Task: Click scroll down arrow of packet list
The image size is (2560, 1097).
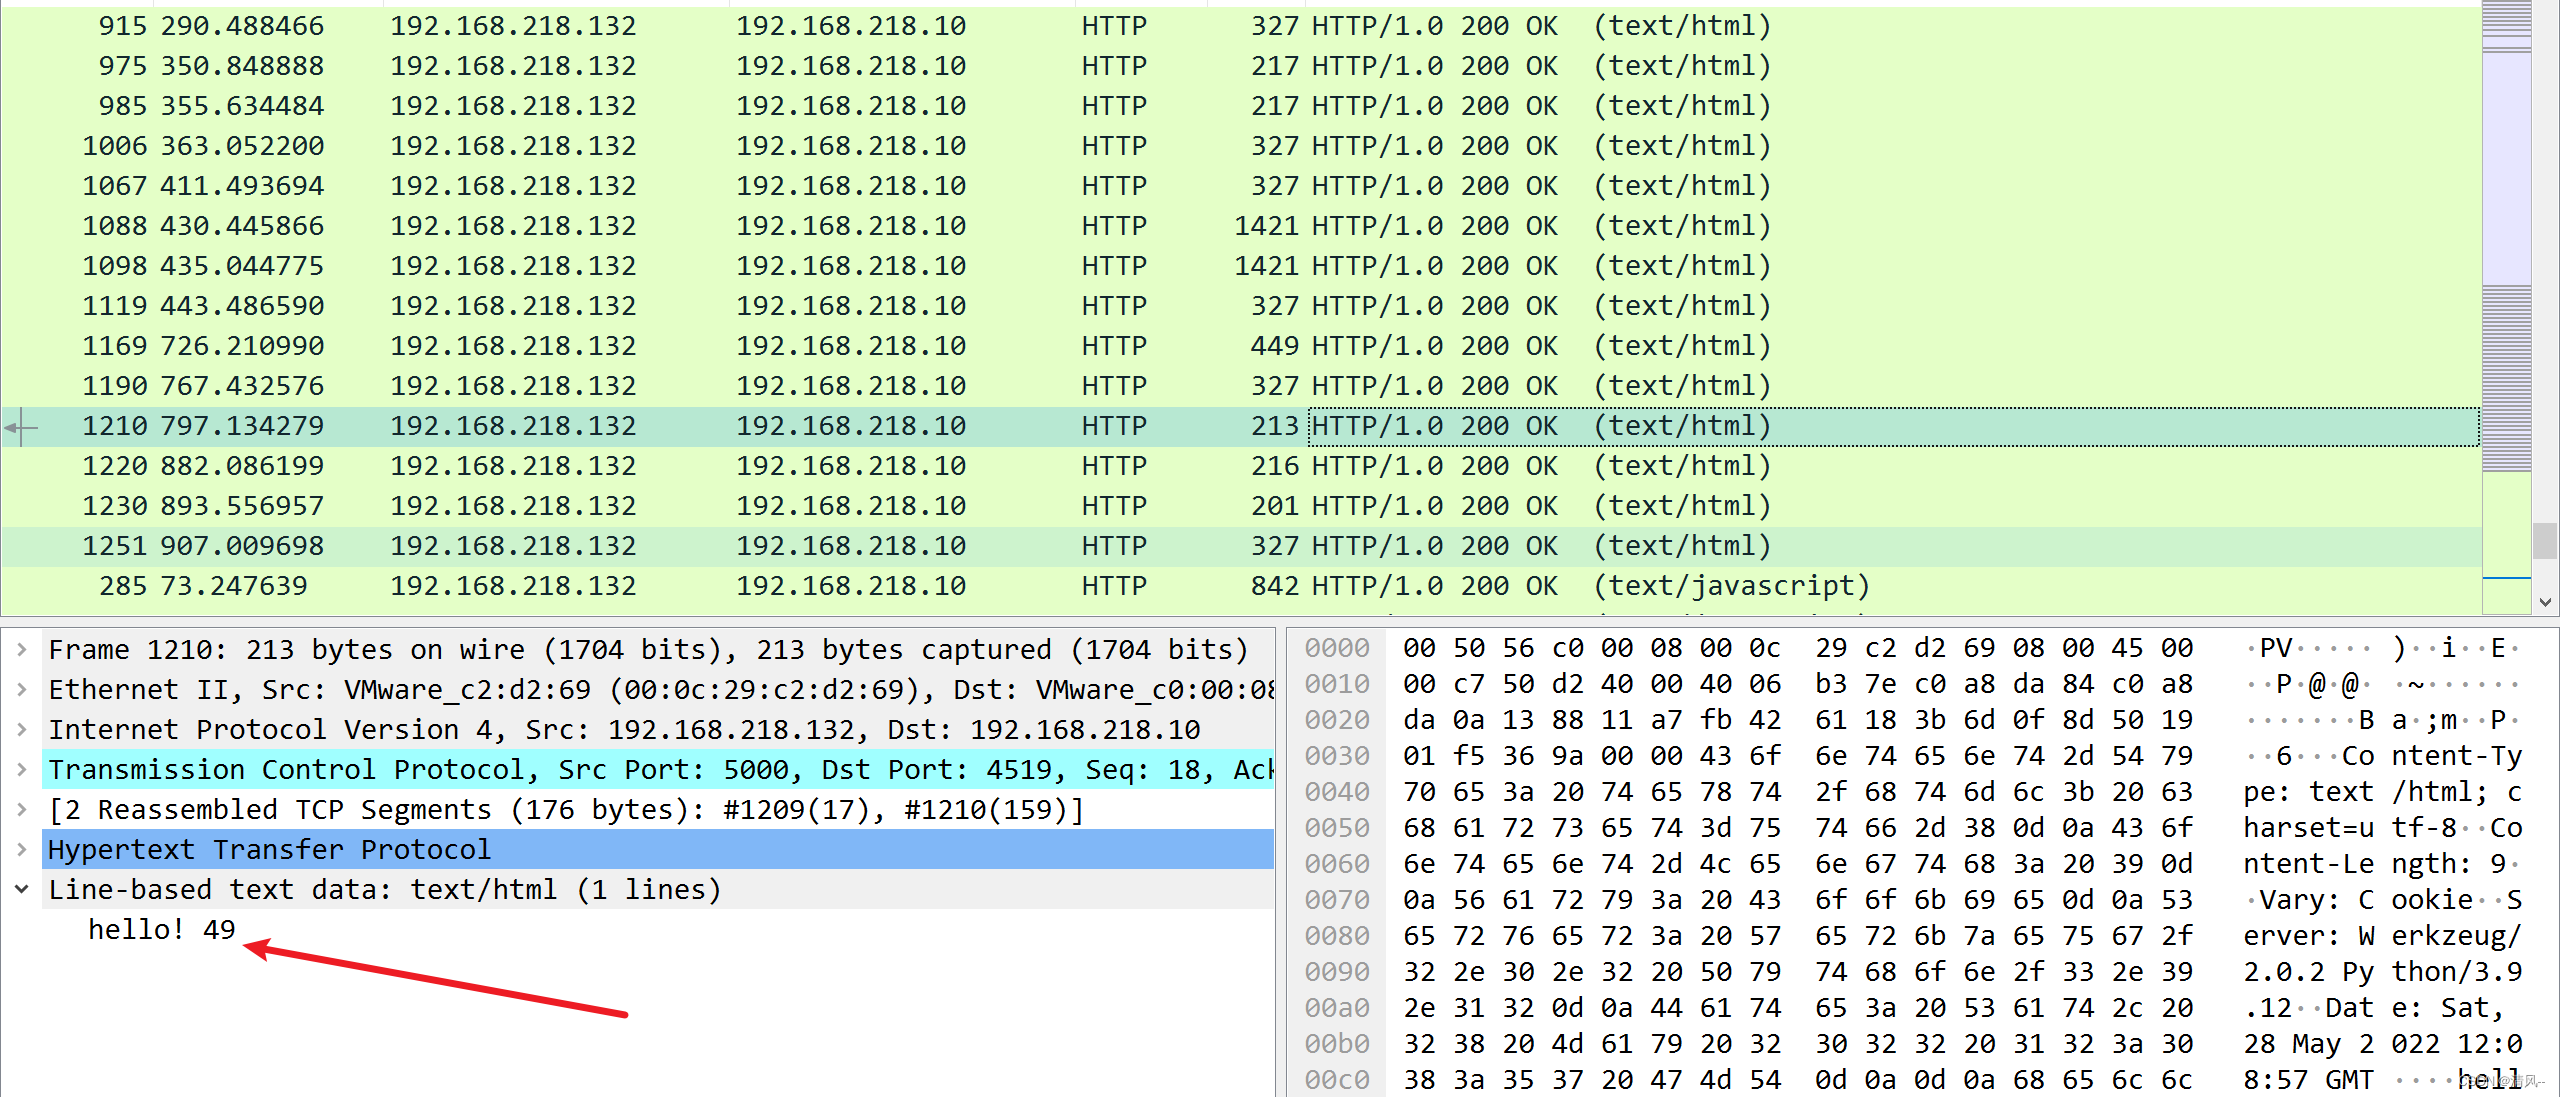Action: click(x=2545, y=602)
